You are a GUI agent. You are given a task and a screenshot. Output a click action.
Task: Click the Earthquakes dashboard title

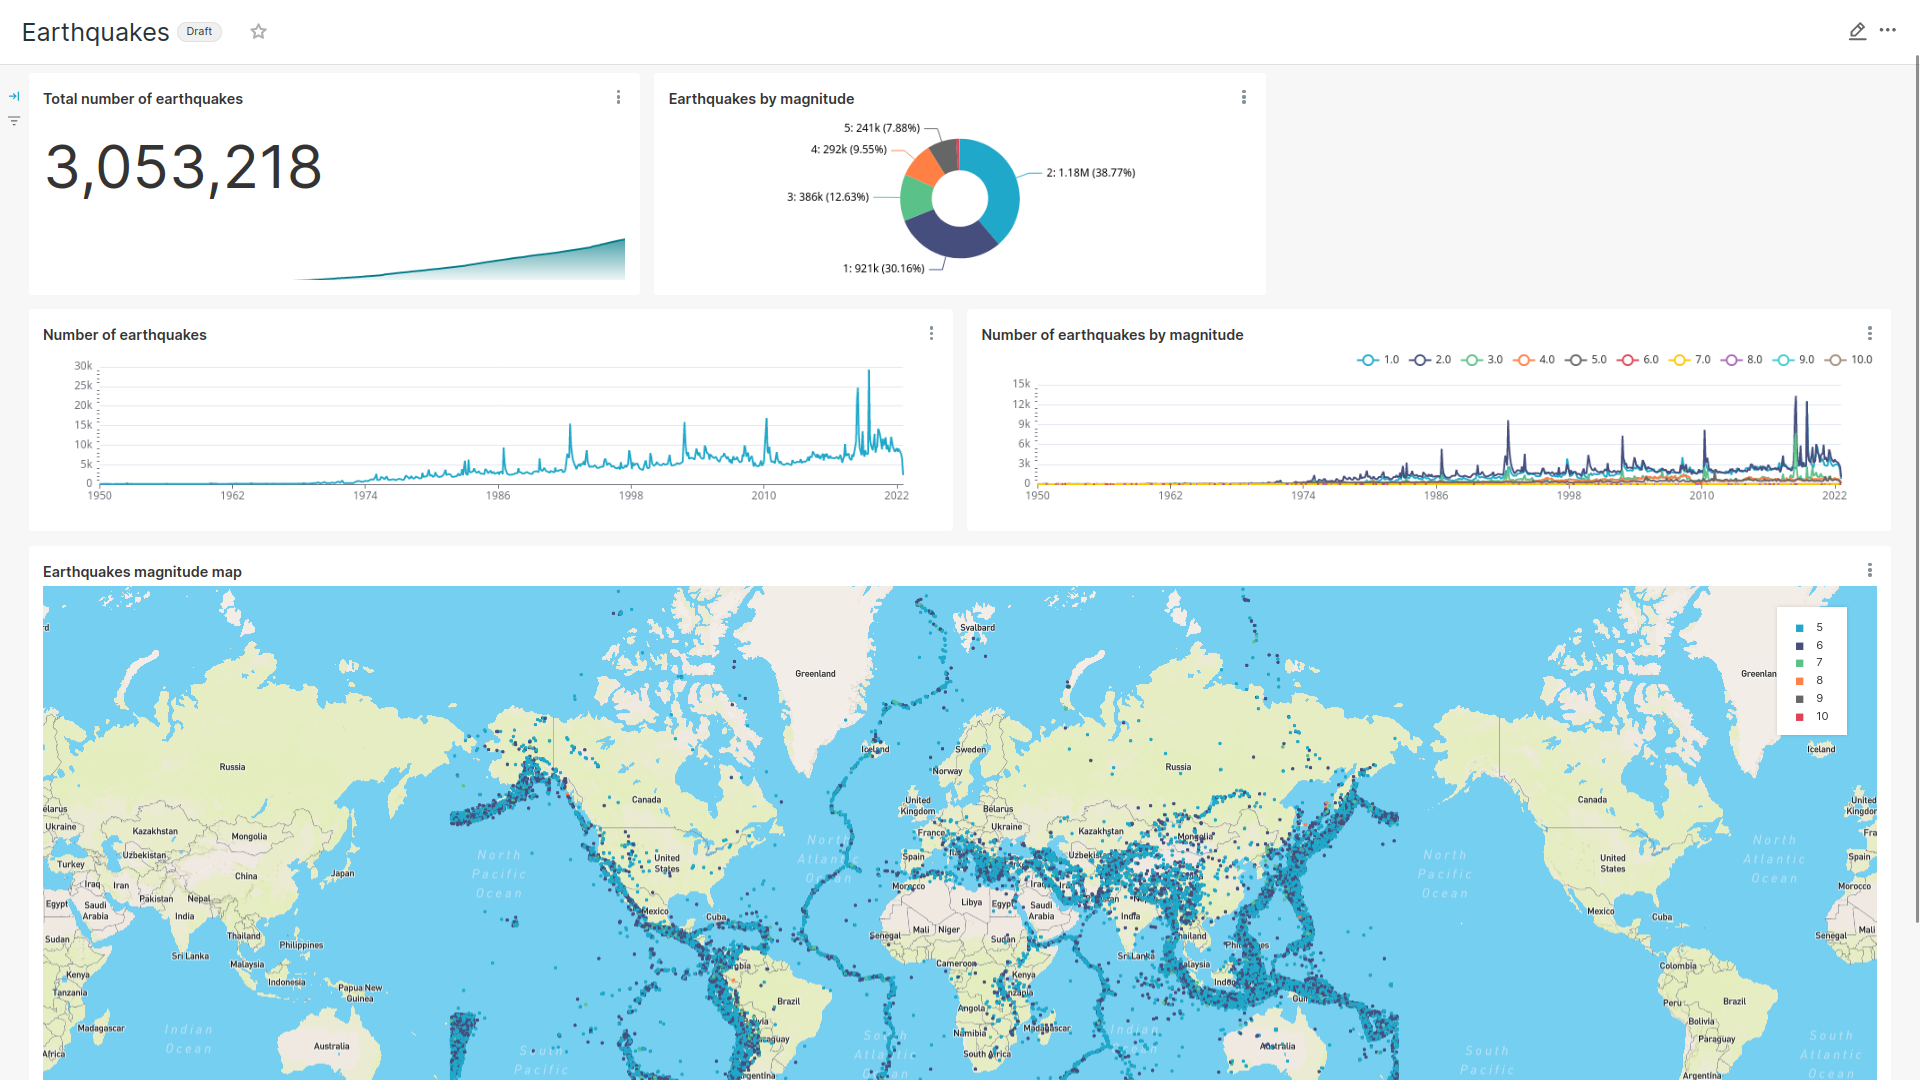point(95,32)
